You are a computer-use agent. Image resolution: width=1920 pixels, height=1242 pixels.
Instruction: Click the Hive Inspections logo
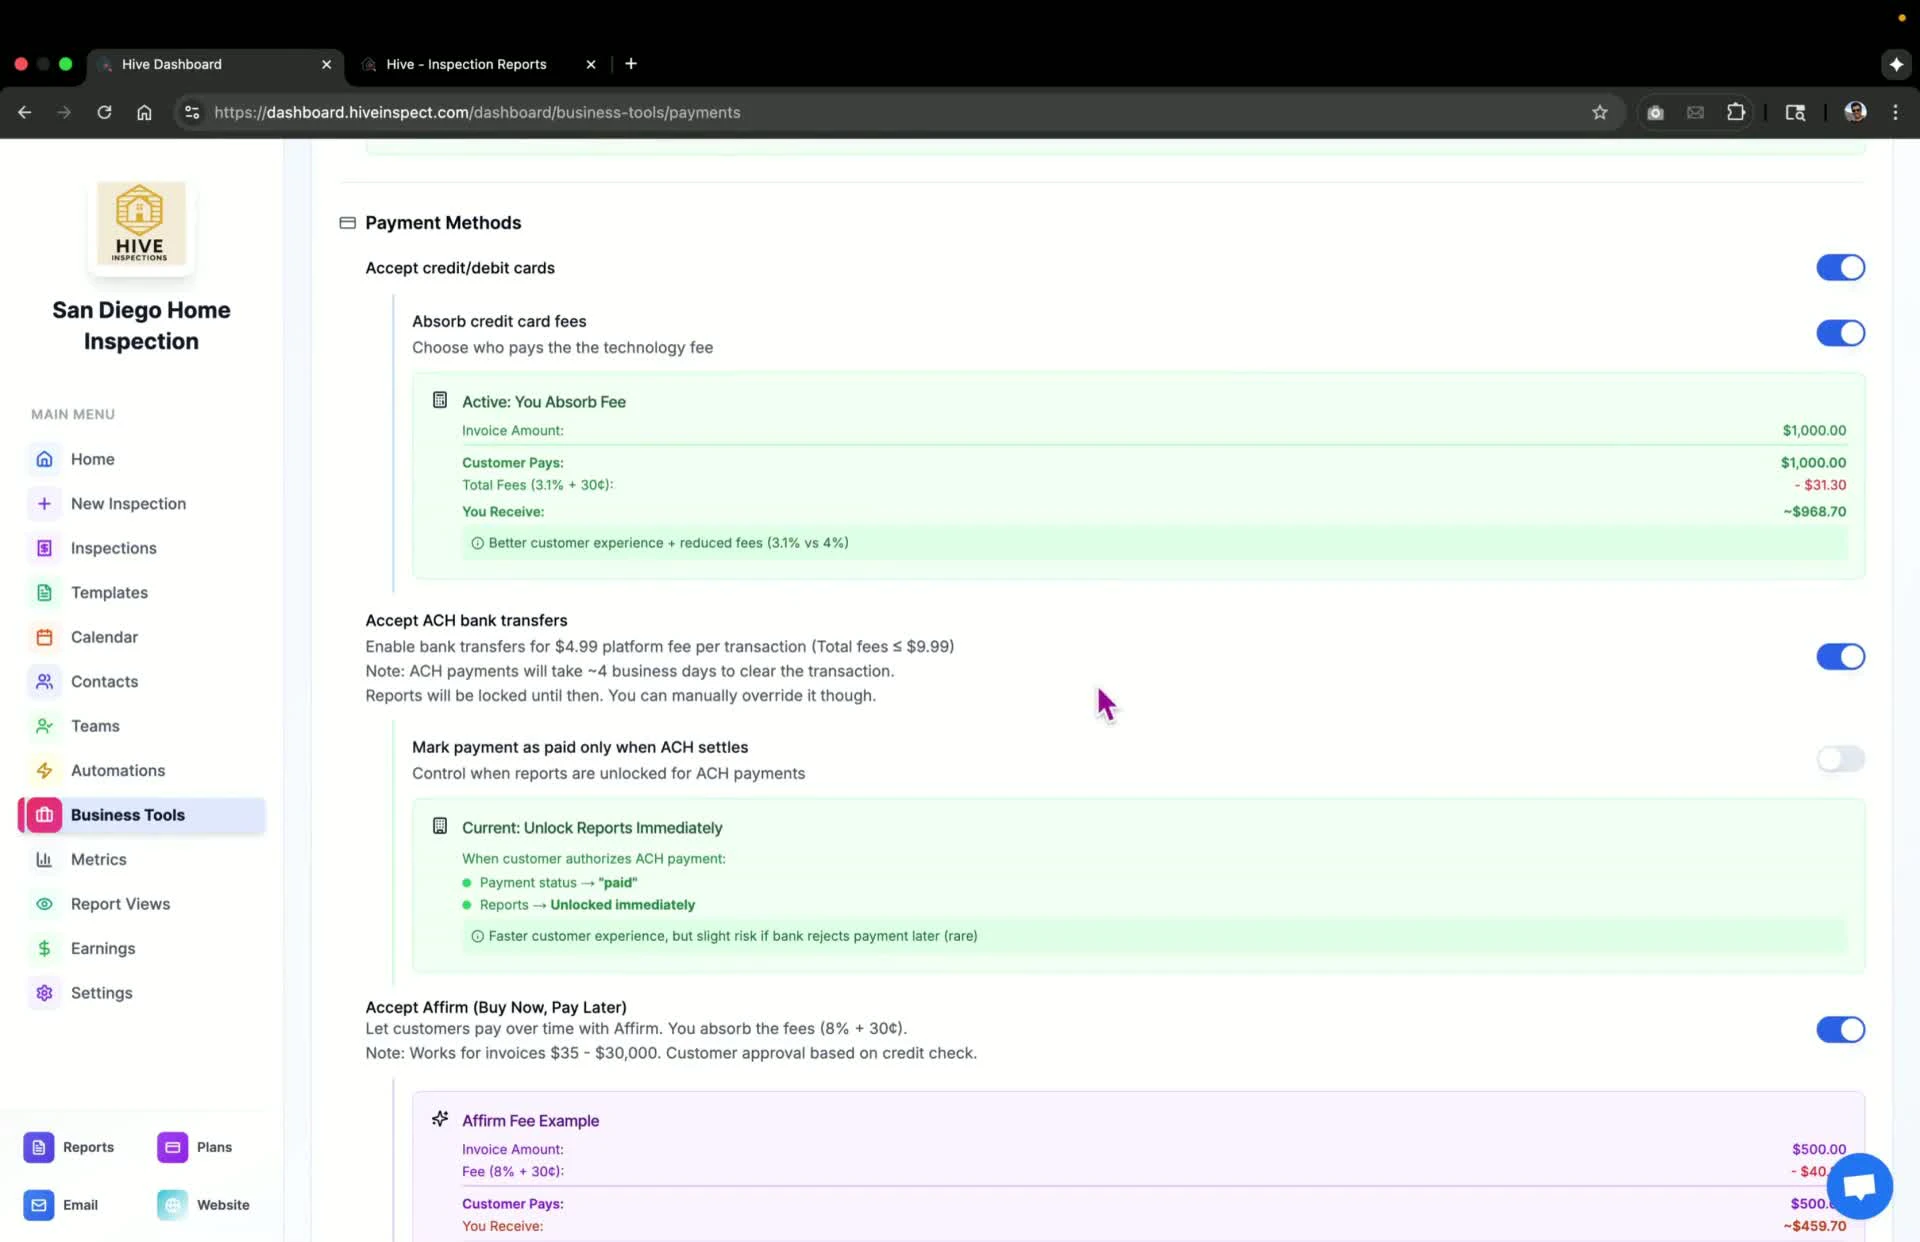(141, 223)
